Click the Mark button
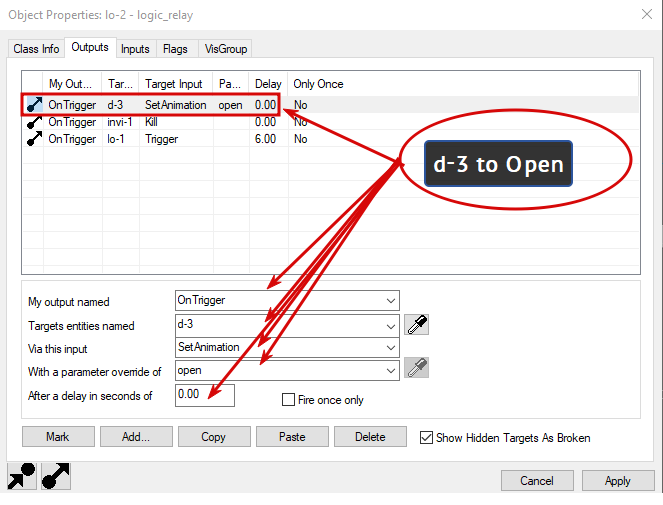The width and height of the screenshot is (663, 505). (58, 436)
